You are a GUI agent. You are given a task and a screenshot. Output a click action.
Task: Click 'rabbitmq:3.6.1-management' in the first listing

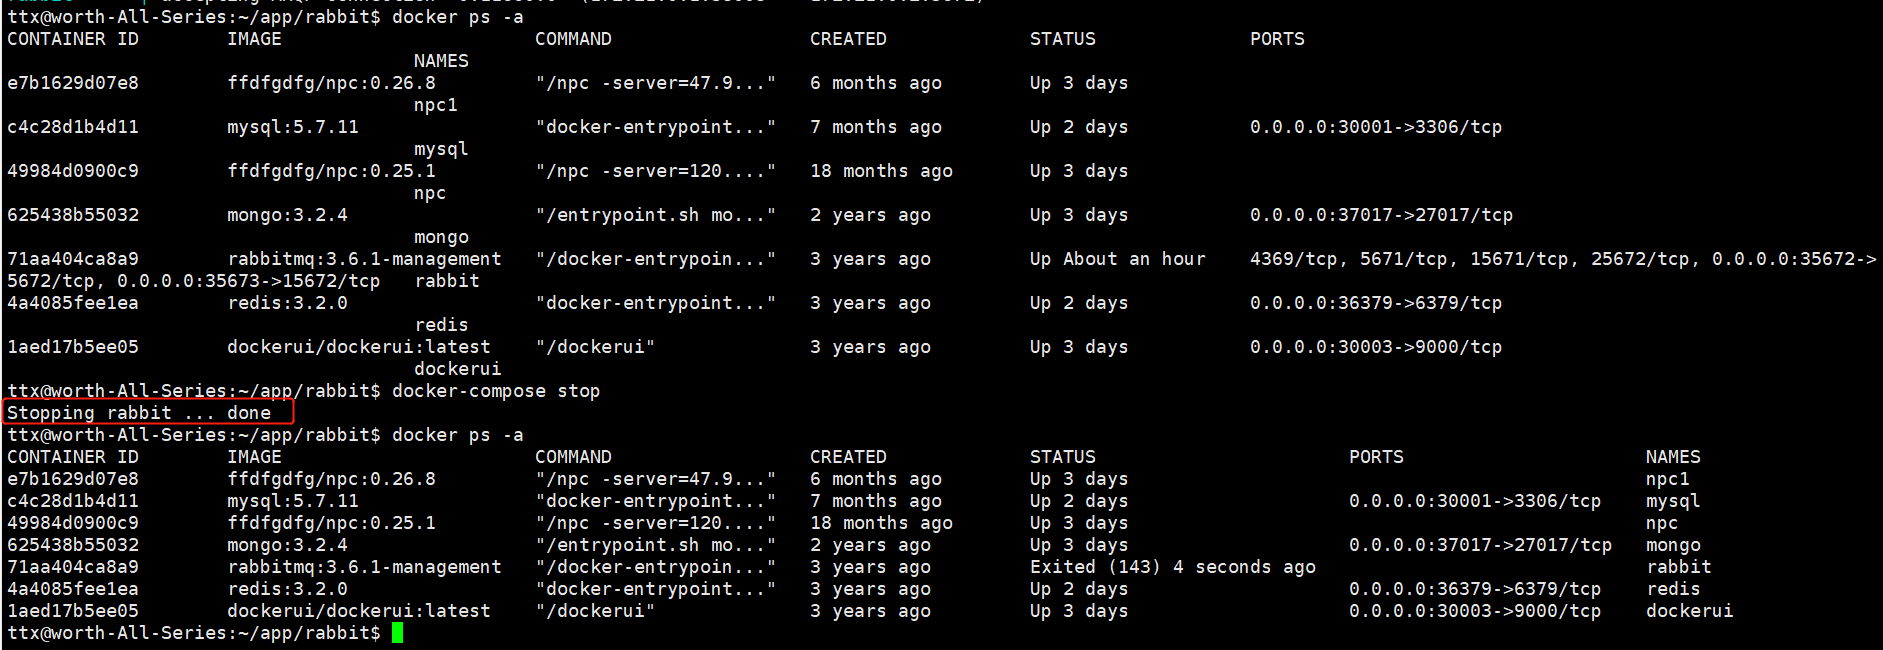tap(364, 259)
